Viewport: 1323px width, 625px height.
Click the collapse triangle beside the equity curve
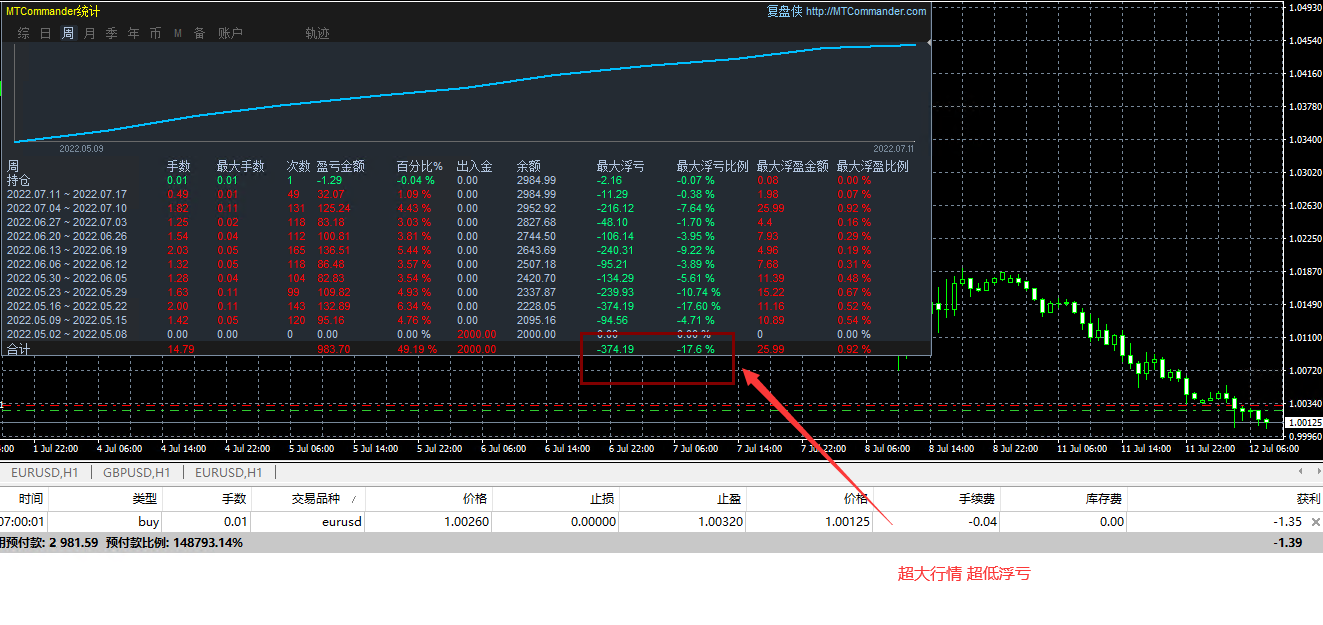point(931,43)
